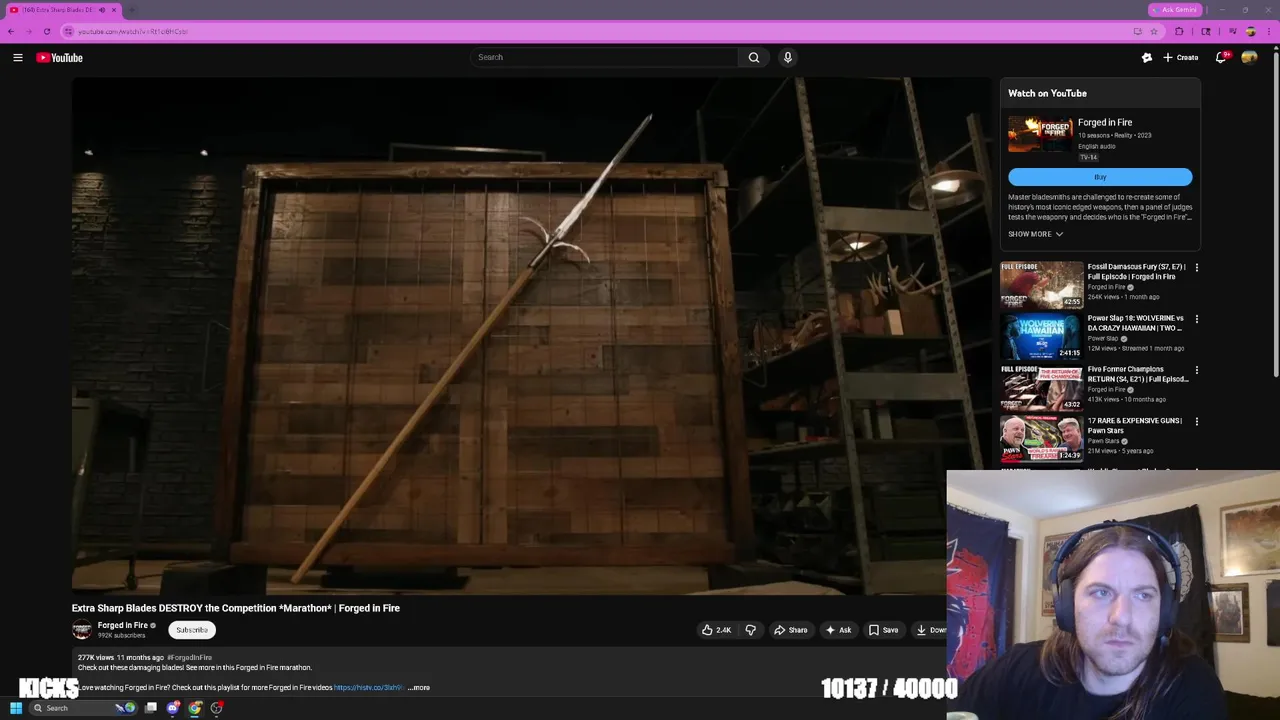This screenshot has width=1280, height=720.
Task: Save the video to a playlist
Action: (883, 630)
